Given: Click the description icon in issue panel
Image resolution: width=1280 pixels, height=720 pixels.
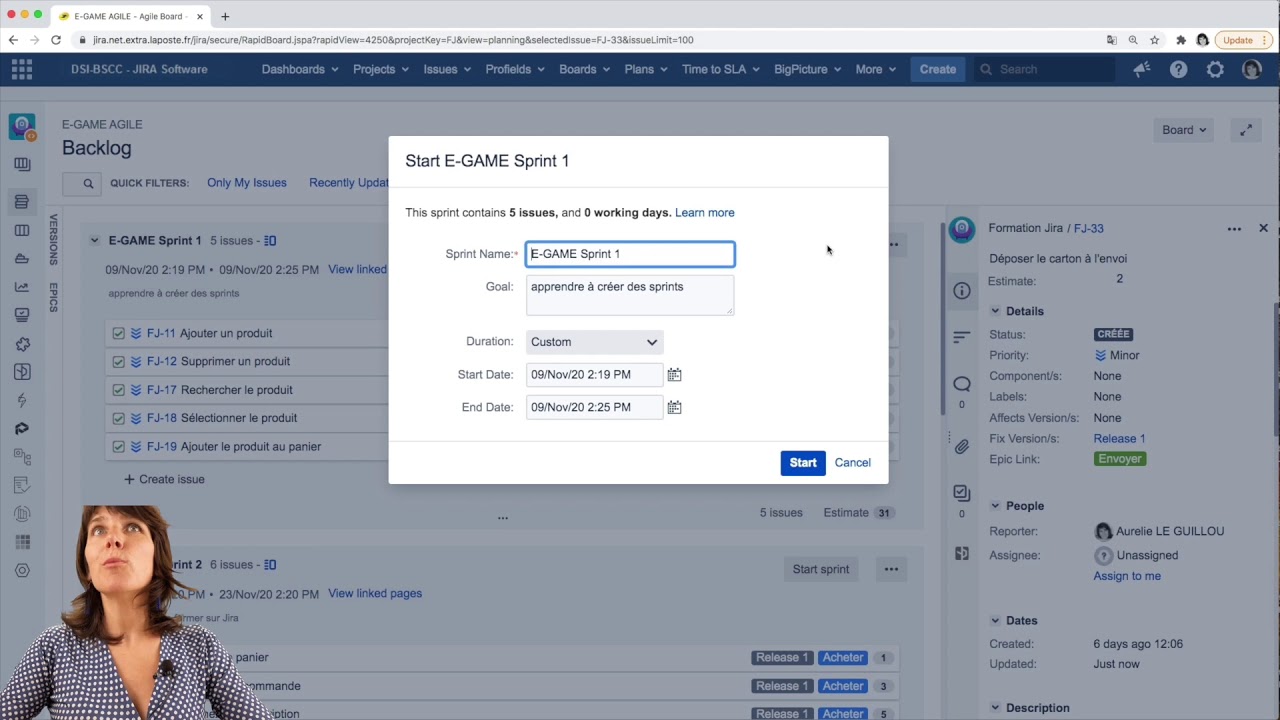Looking at the screenshot, I should pos(961,337).
